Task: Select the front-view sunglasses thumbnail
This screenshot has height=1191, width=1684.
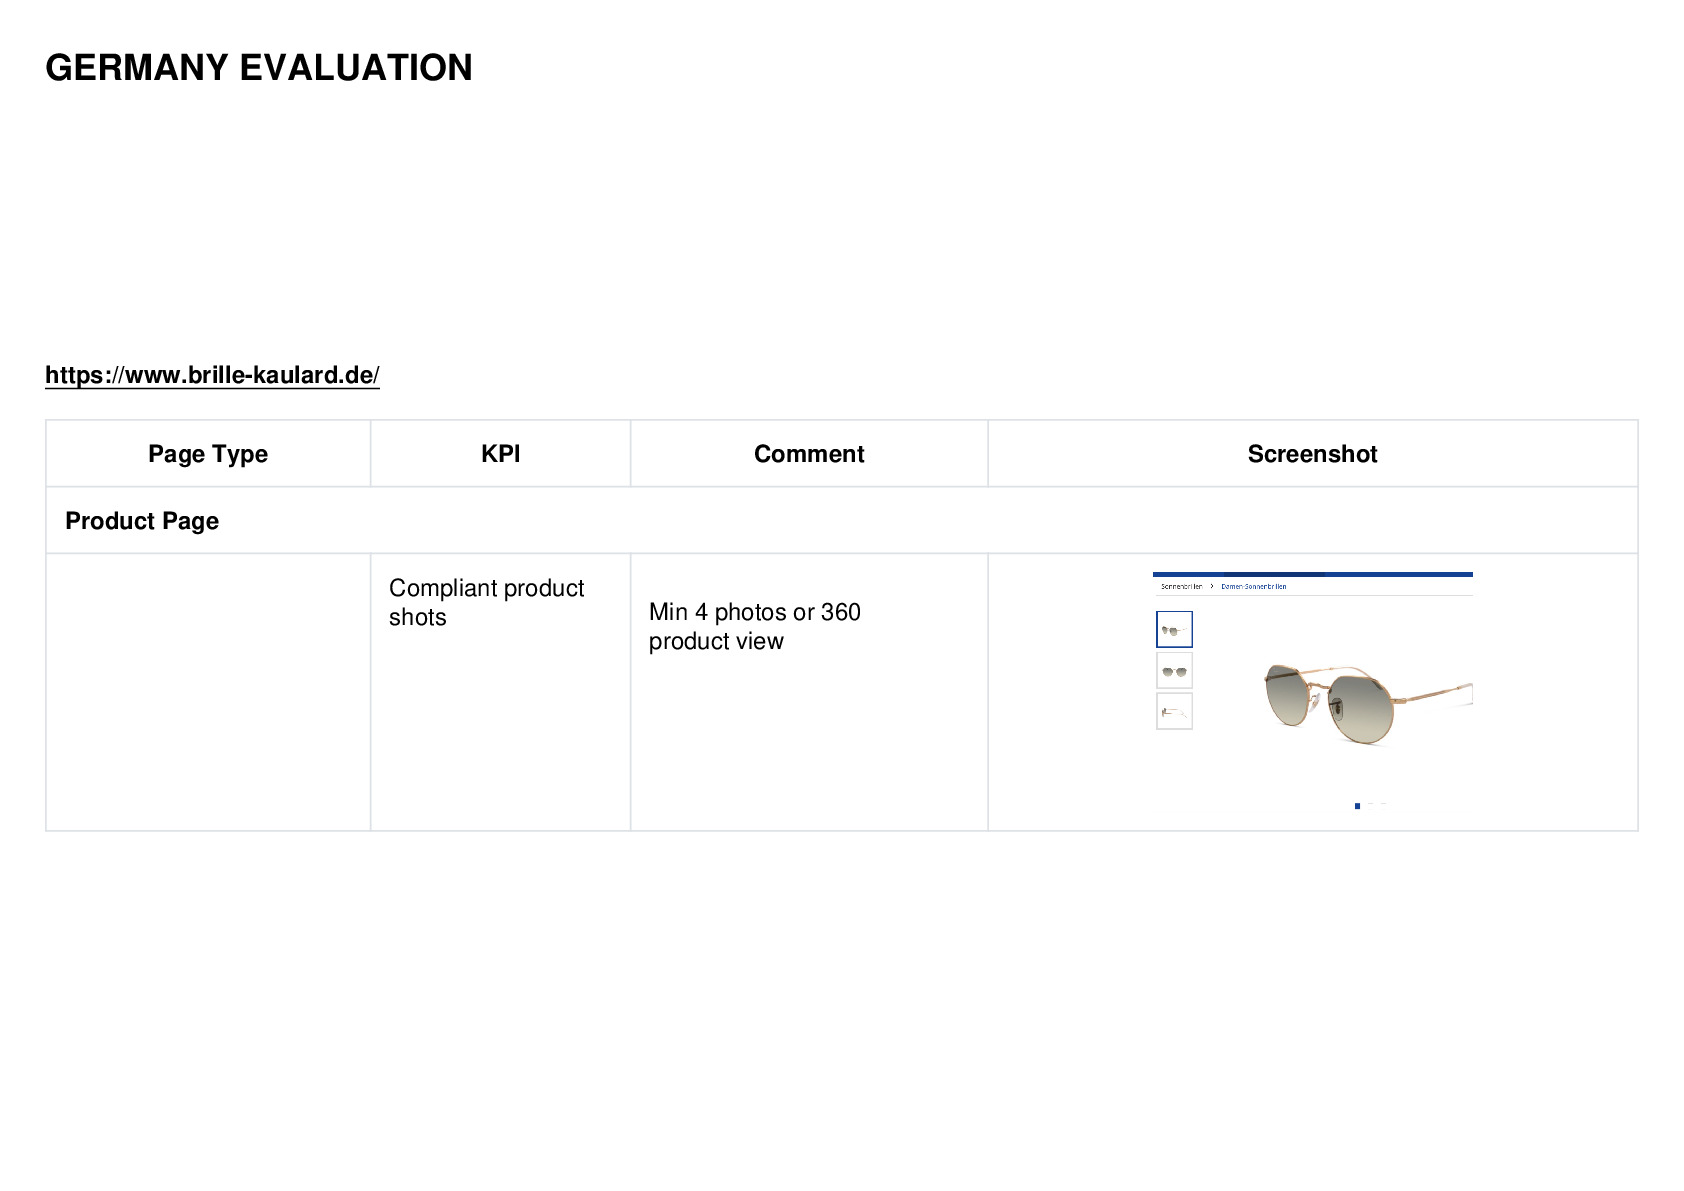Action: 1174,671
